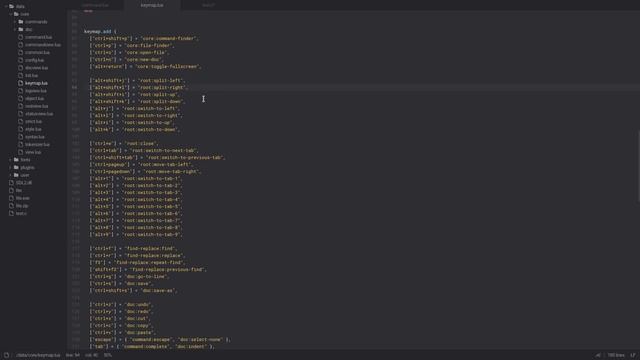This screenshot has width=640, height=360.
Task: Select the fonts folder name in tree
Action: 25,160
